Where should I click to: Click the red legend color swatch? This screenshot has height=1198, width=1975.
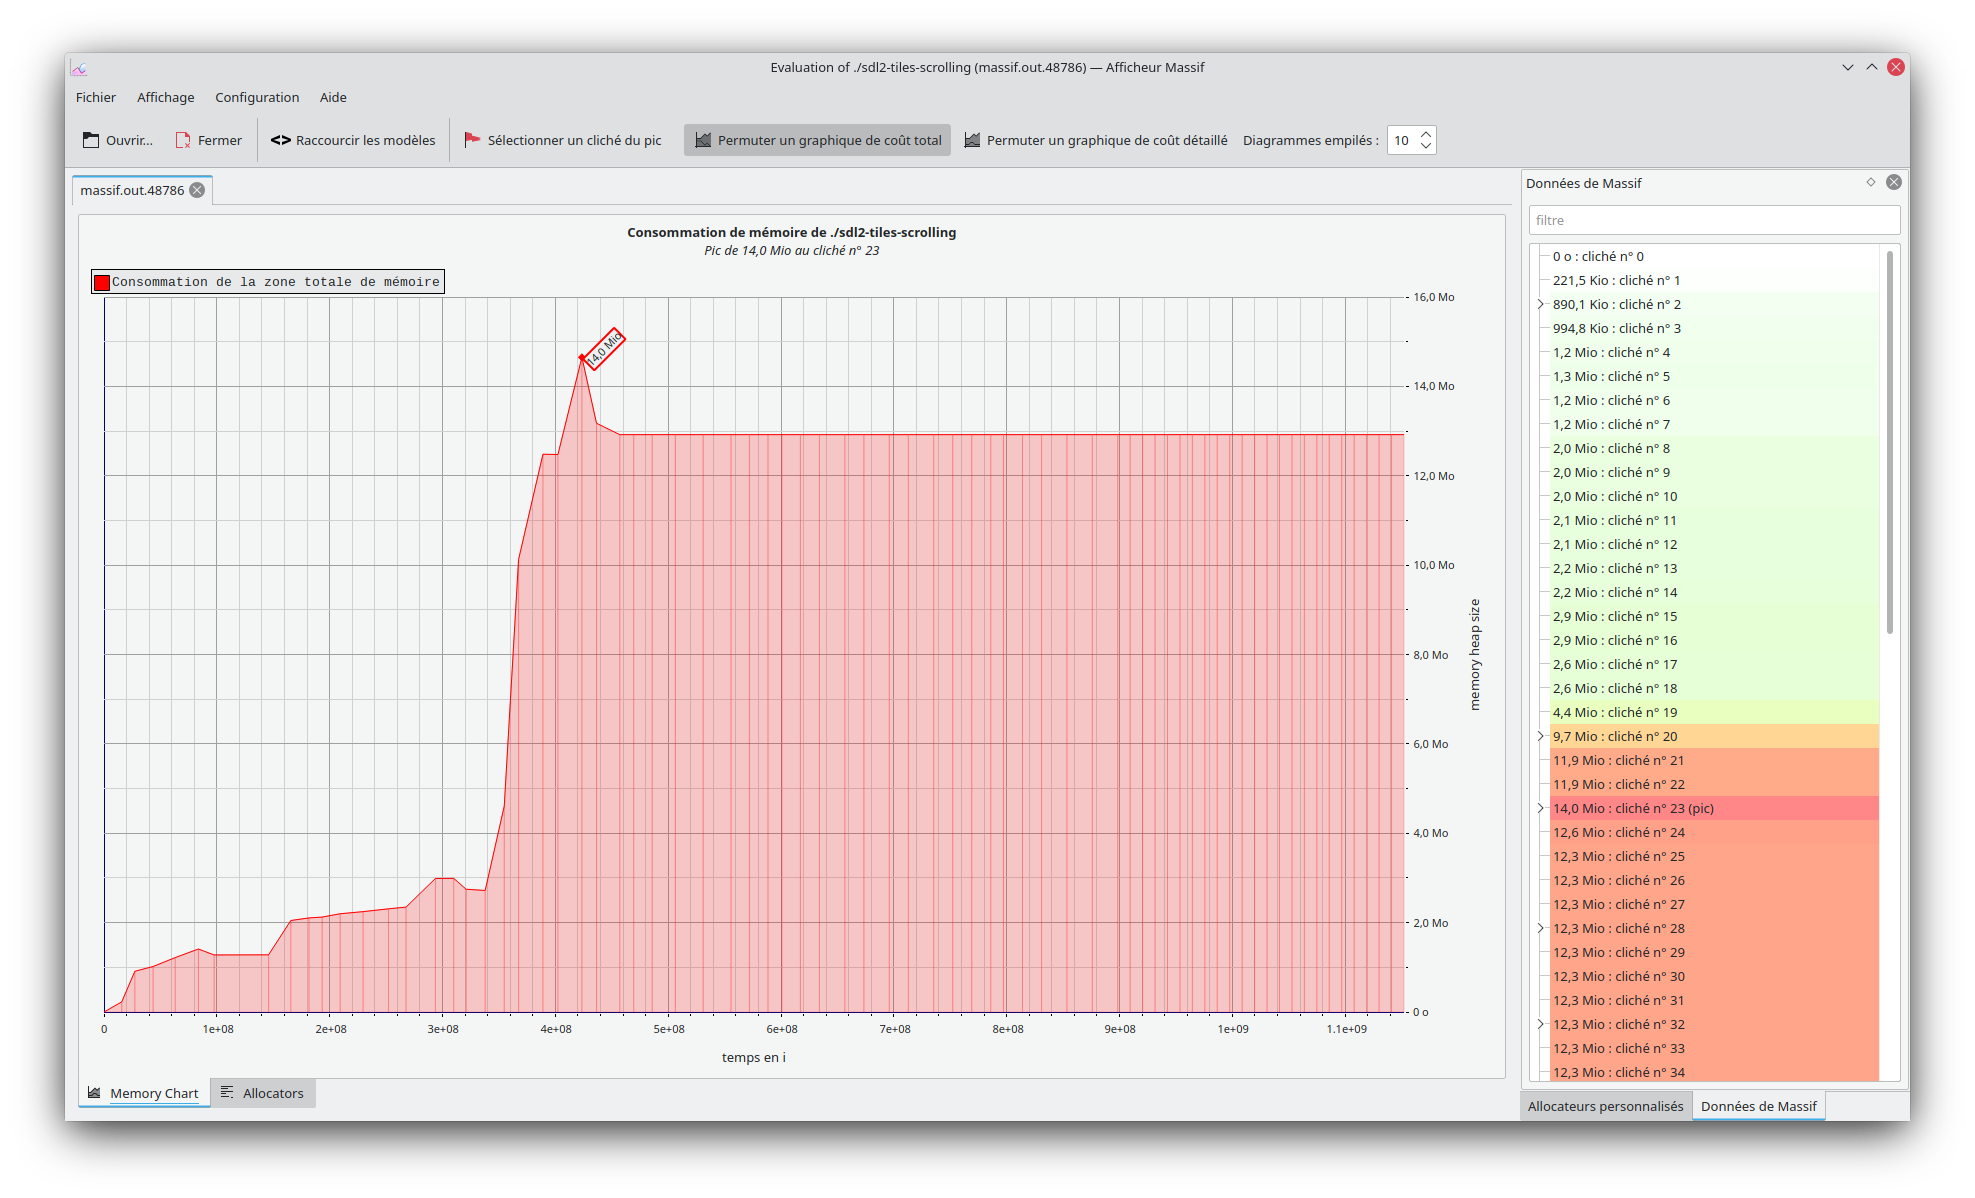click(x=102, y=282)
